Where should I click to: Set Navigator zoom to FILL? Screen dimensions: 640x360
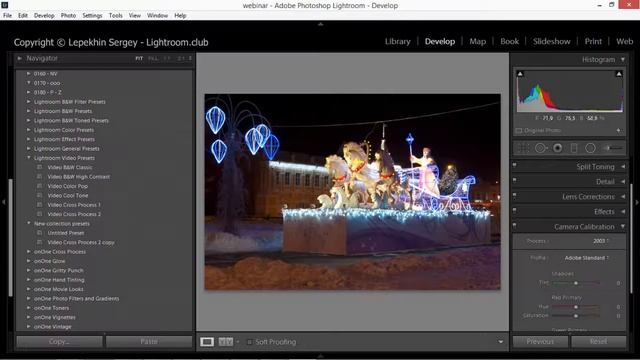(153, 58)
